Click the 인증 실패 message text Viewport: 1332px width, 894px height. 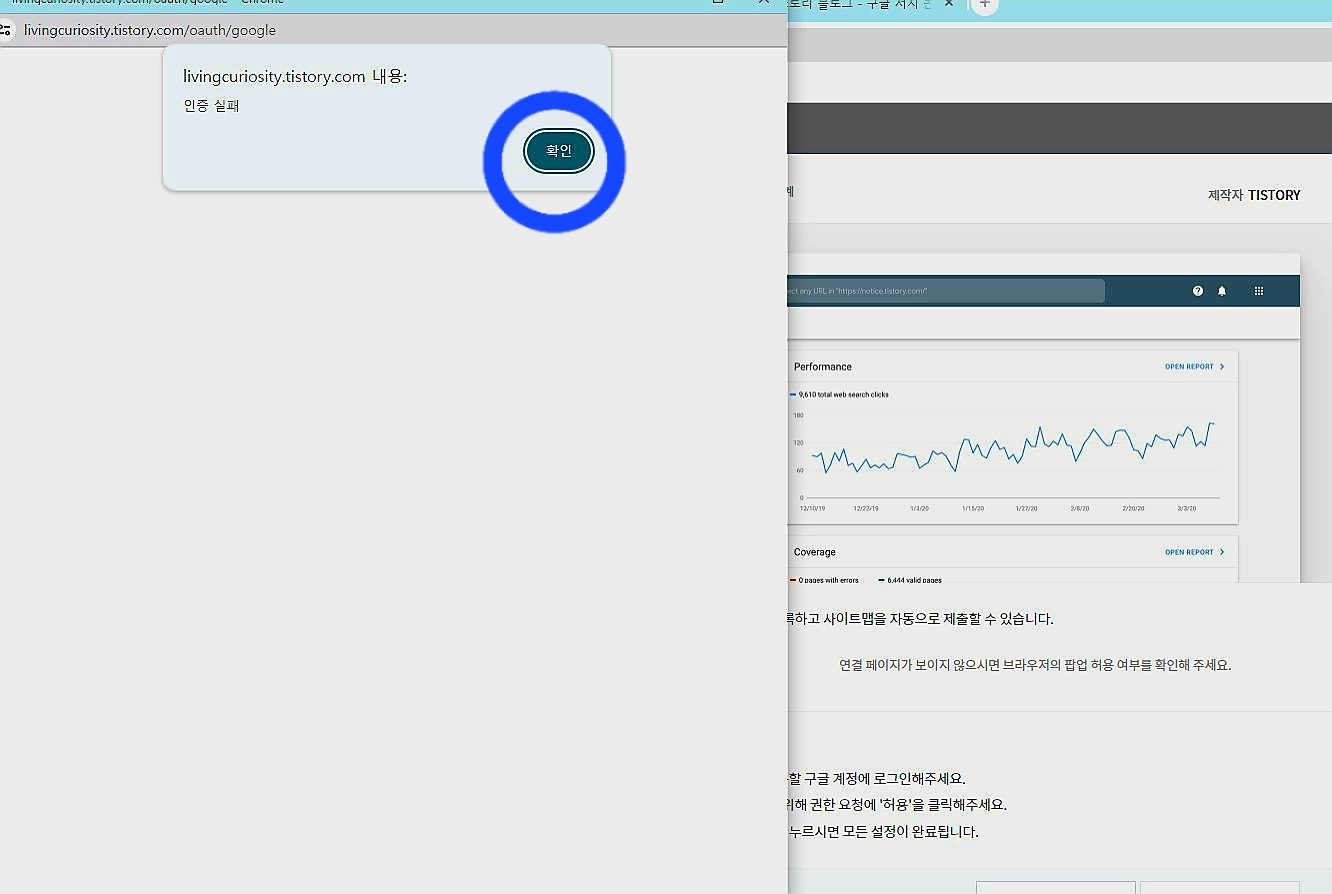tap(211, 106)
